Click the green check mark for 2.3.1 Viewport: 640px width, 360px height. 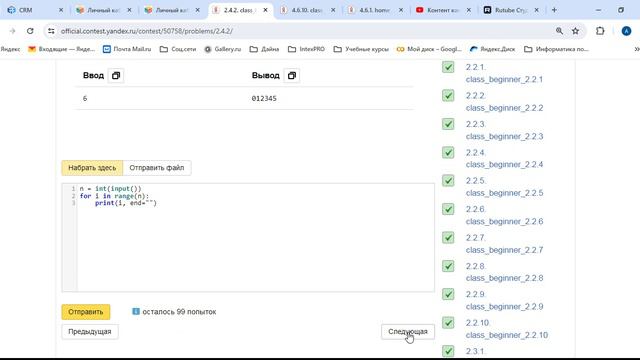point(448,351)
